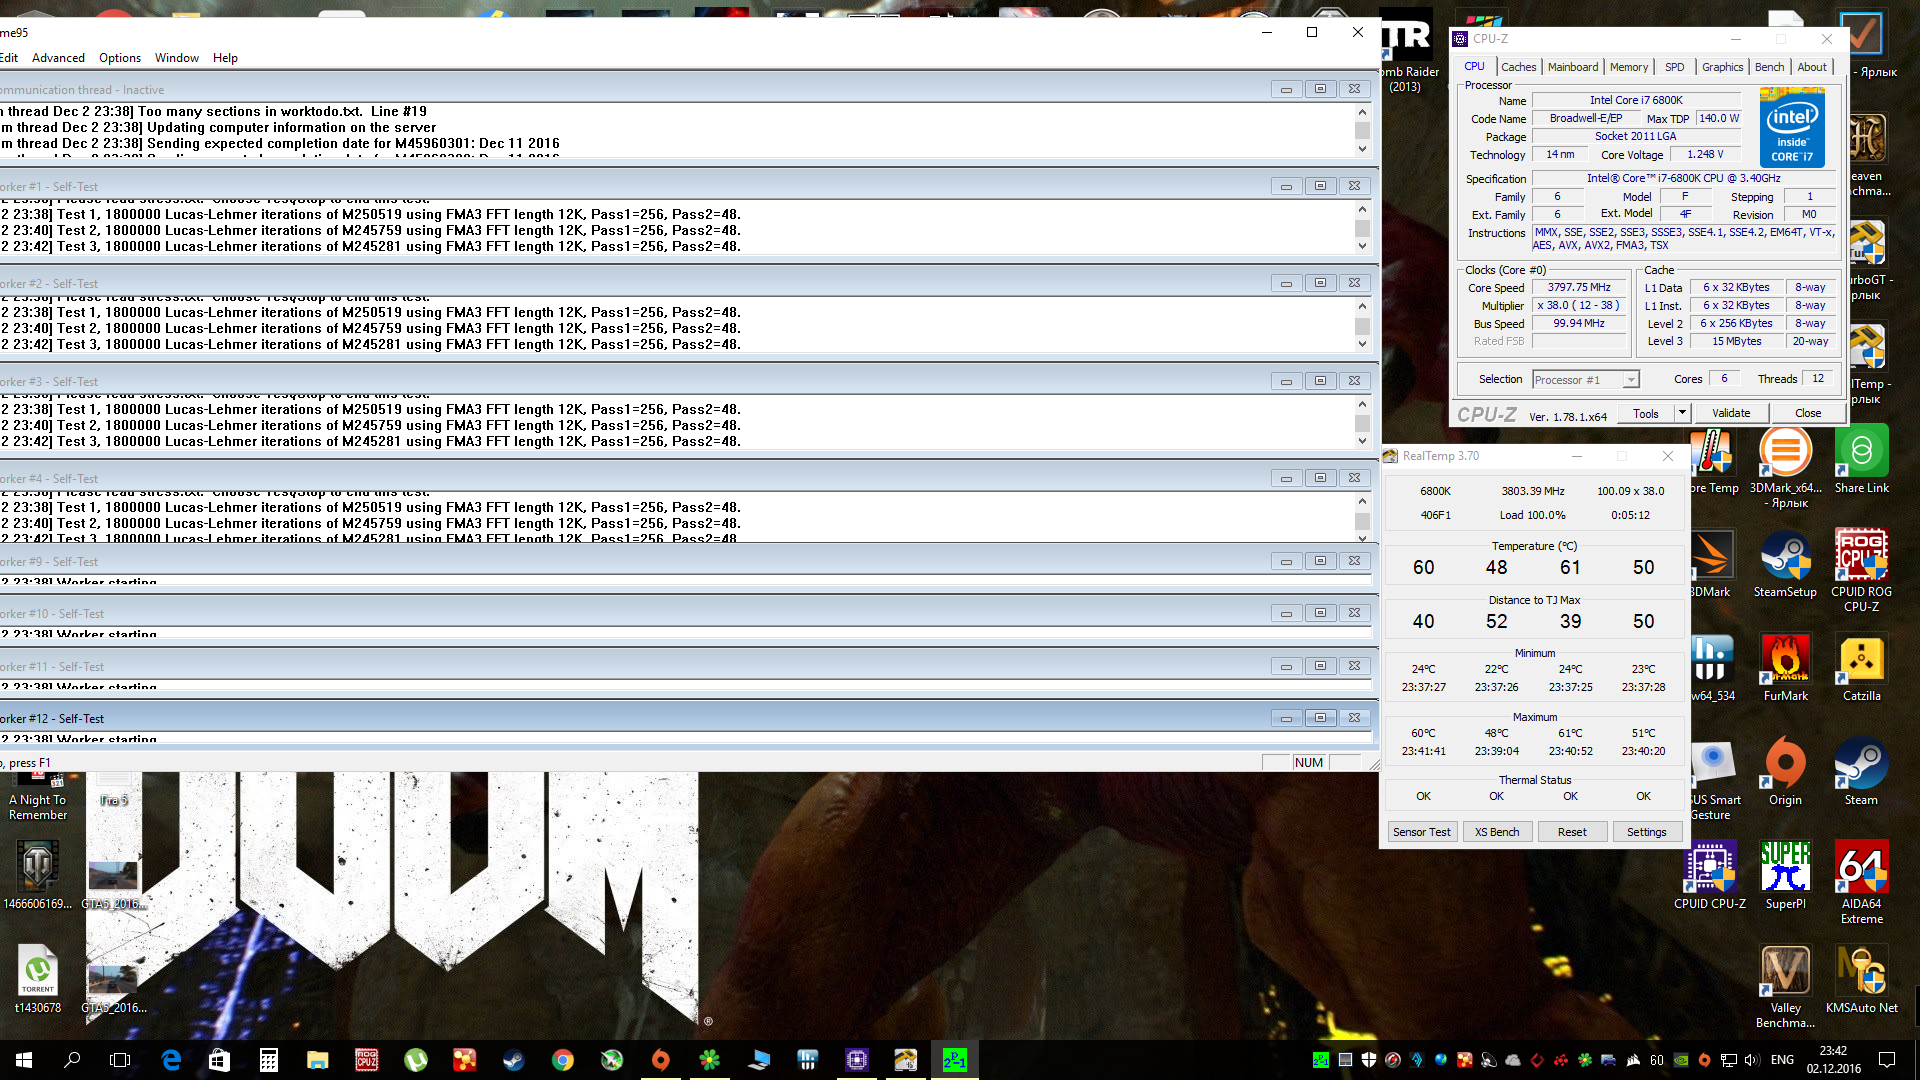Click the Sensor Test button in RealTemp
This screenshot has width=1920, height=1080.
(x=1421, y=832)
